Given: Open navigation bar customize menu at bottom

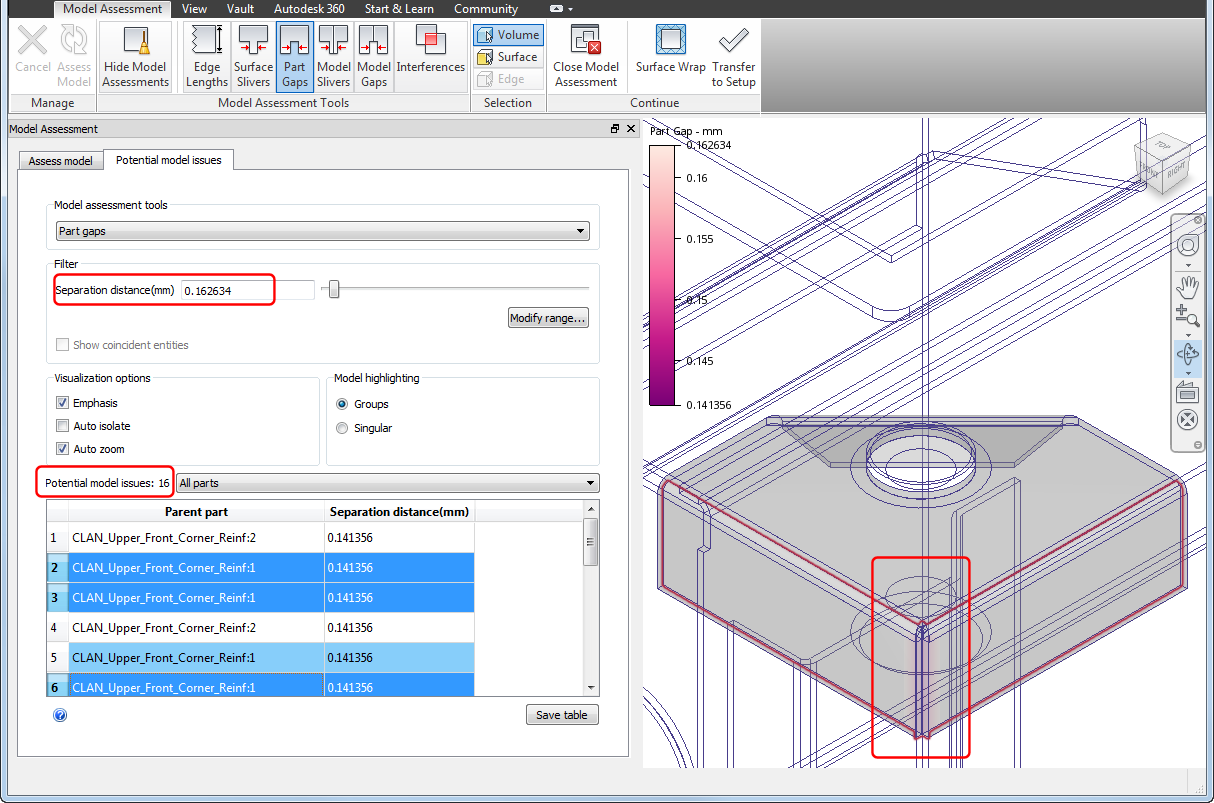Looking at the screenshot, I should (x=1198, y=444).
